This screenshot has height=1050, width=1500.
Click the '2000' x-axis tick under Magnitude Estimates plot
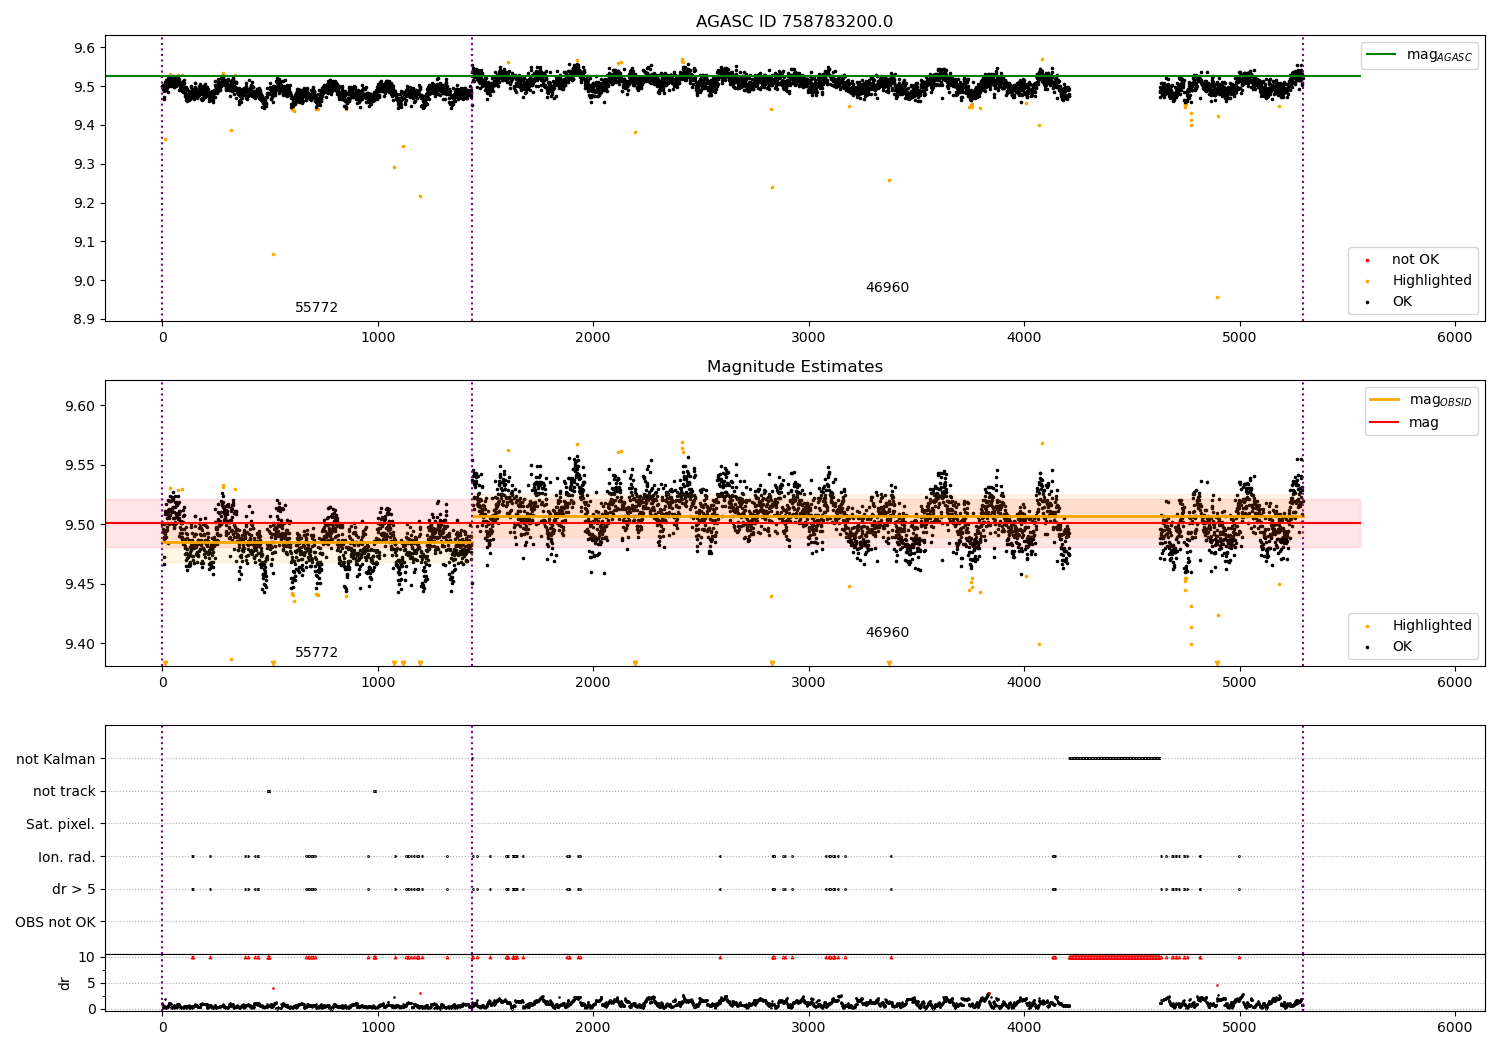coord(593,683)
